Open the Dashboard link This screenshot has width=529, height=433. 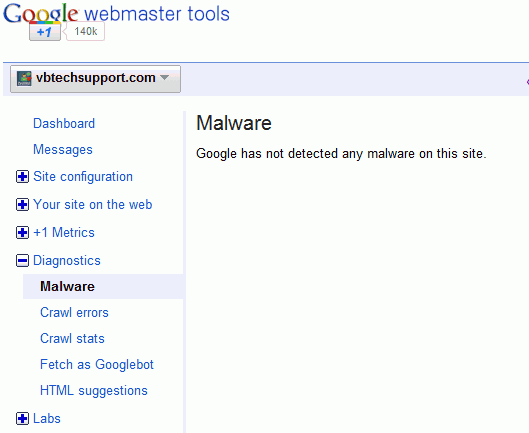click(x=64, y=124)
